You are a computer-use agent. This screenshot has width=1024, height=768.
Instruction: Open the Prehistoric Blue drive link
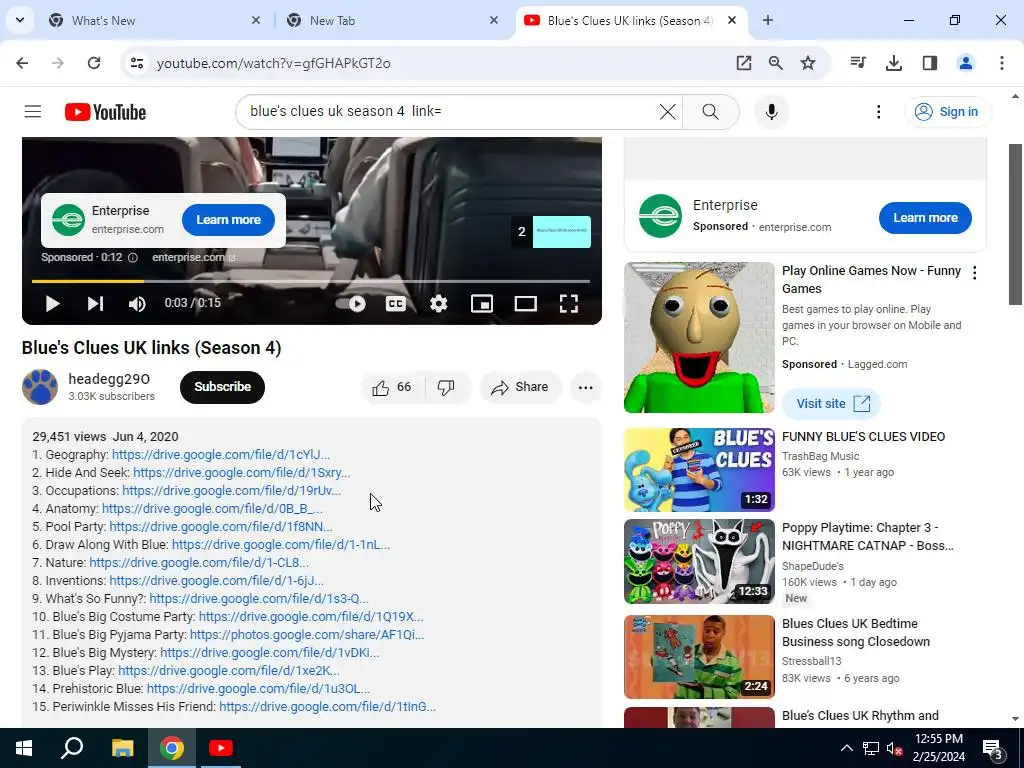[x=259, y=689]
